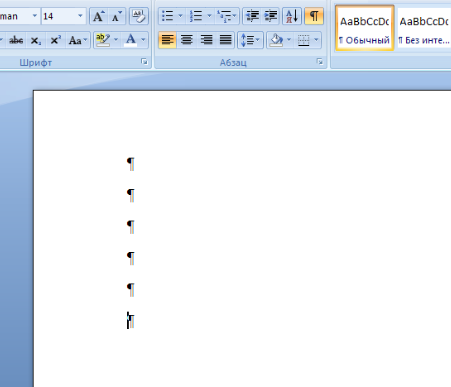451x387 pixels.
Task: Apply superscript formatting
Action: click(55, 40)
